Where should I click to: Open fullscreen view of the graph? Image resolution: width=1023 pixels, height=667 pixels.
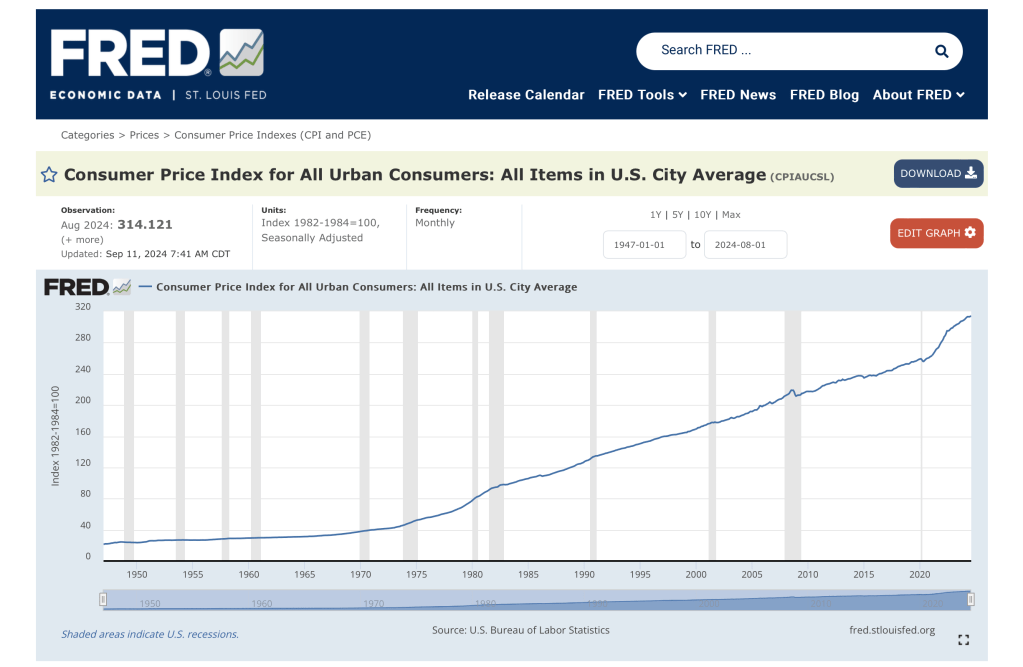tap(963, 640)
